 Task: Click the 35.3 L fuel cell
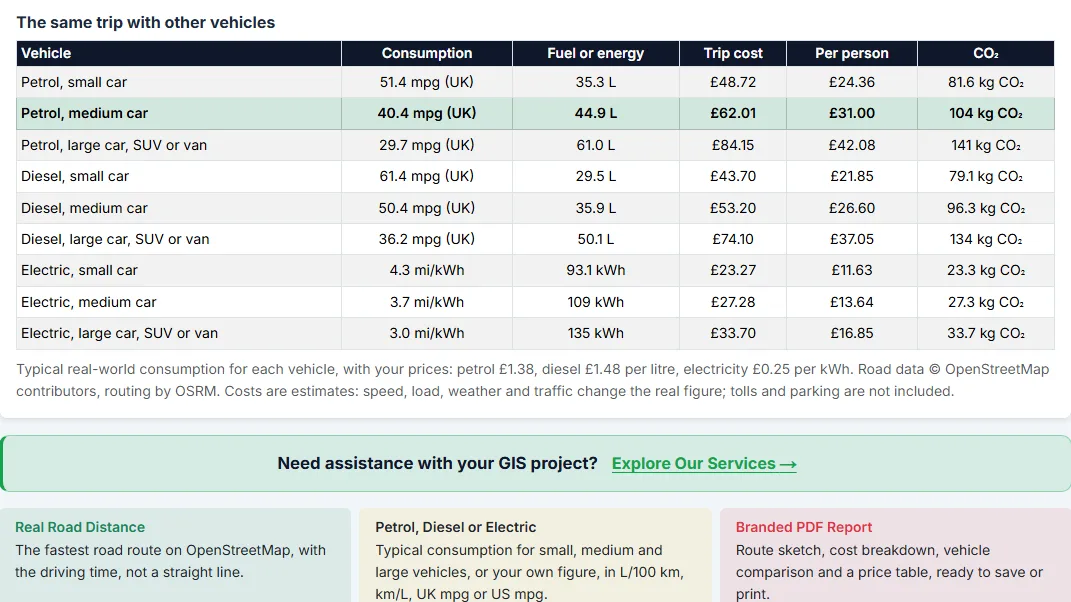click(596, 82)
